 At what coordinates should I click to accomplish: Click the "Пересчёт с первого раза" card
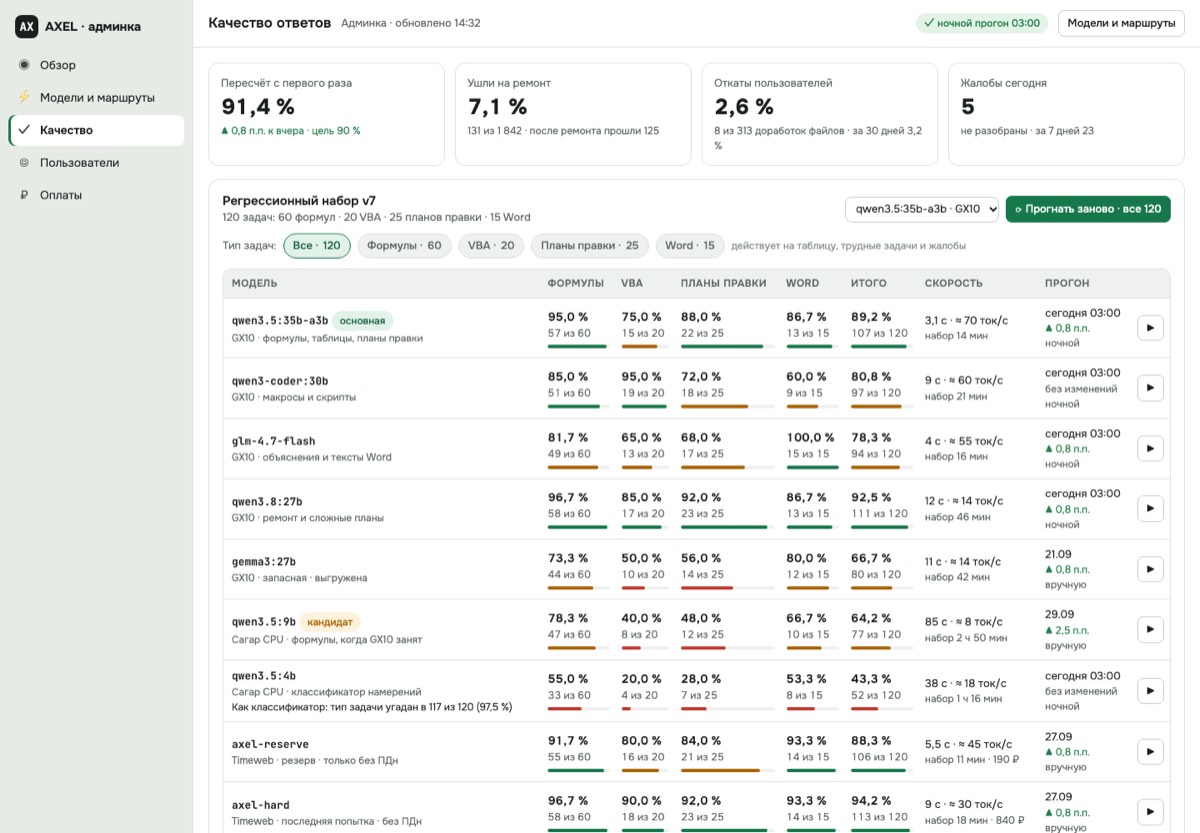pyautogui.click(x=326, y=114)
